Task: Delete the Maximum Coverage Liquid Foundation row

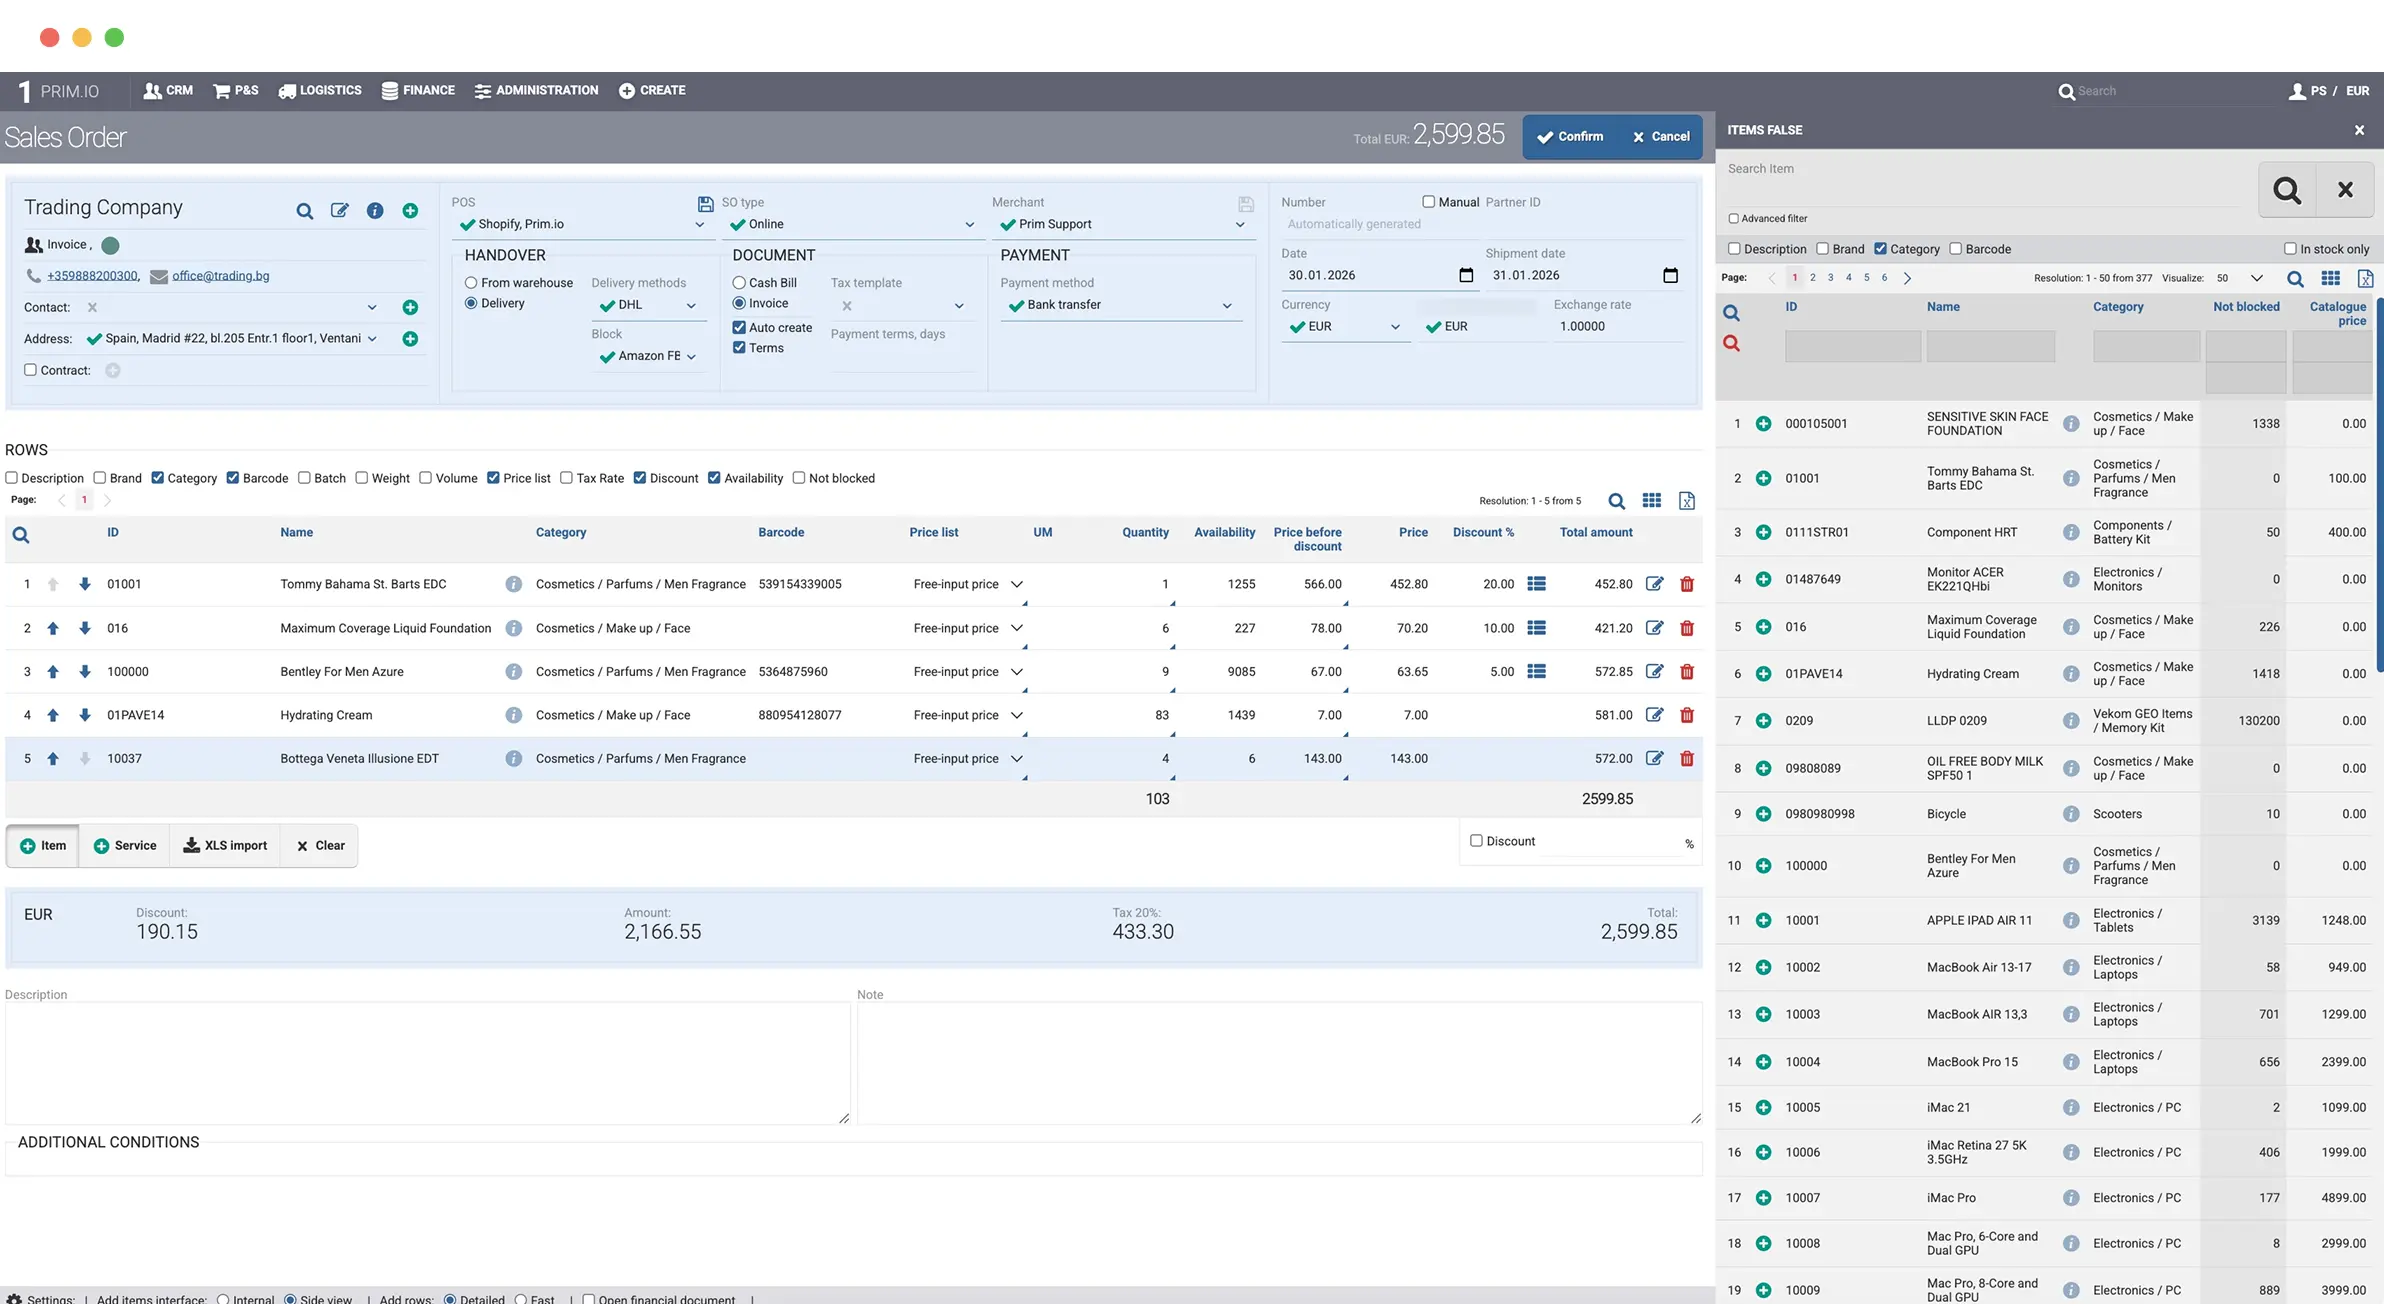Action: [1687, 628]
